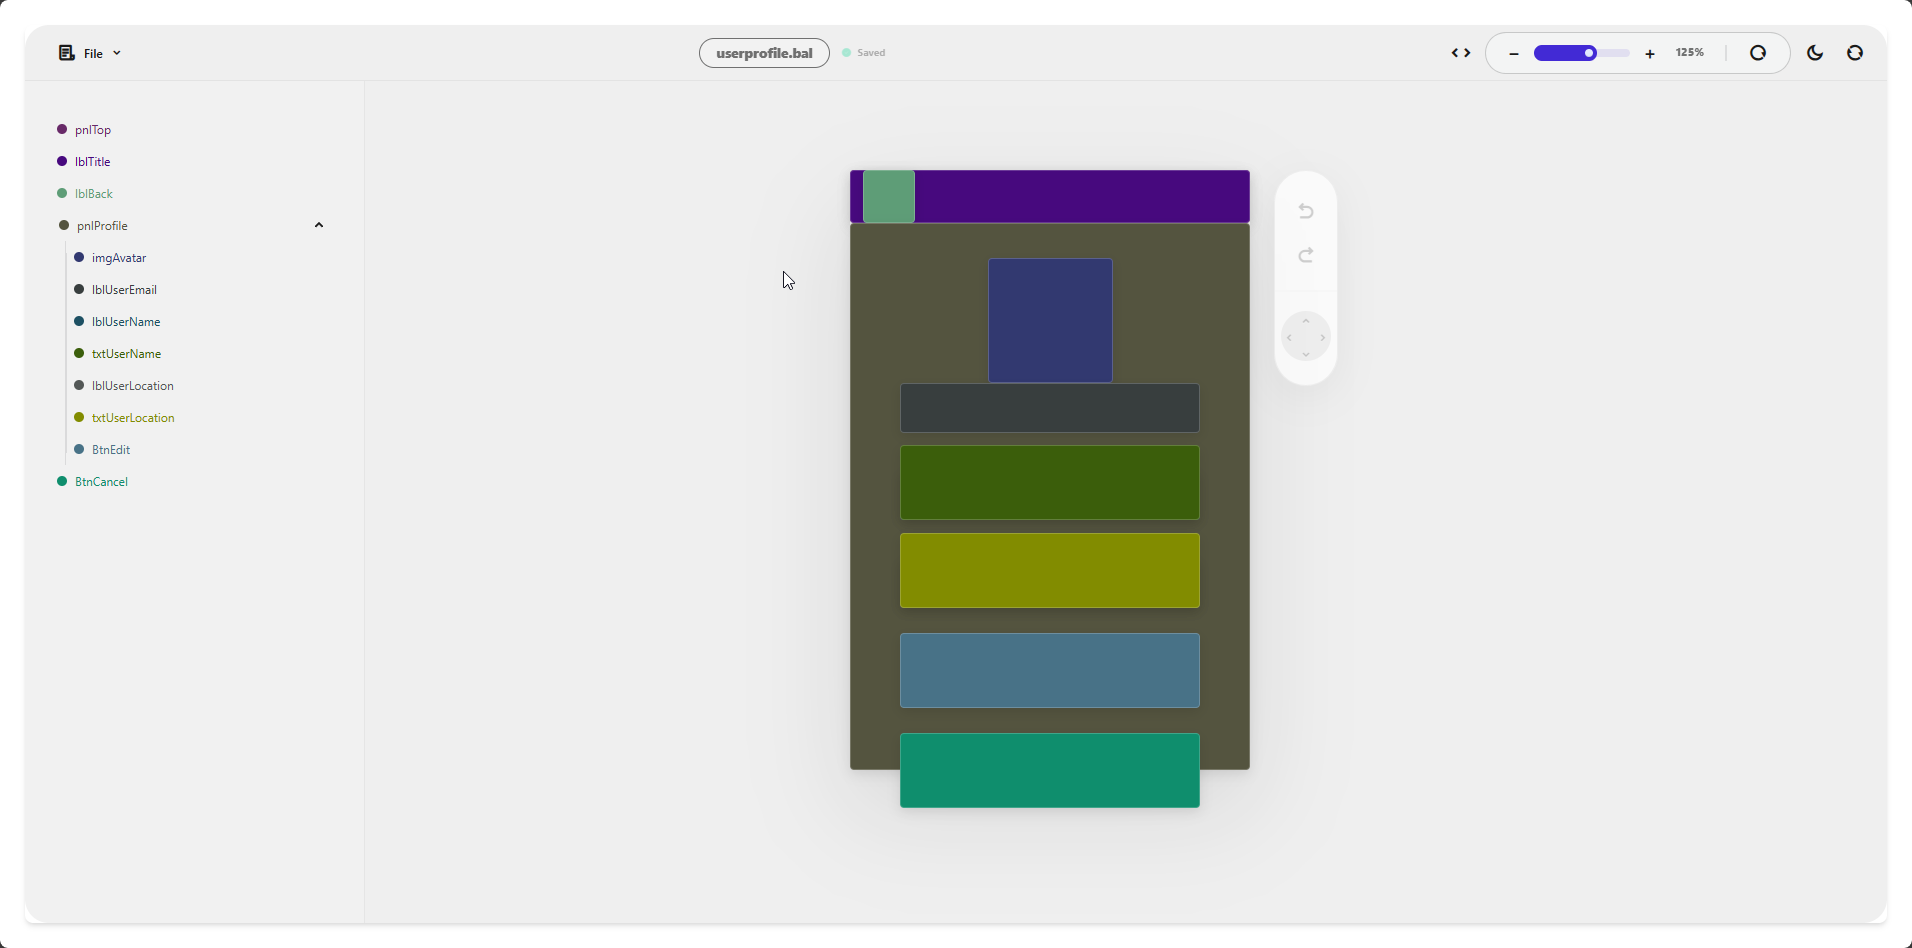This screenshot has height=948, width=1912.
Task: Click the zoom out minus button
Action: coord(1514,54)
